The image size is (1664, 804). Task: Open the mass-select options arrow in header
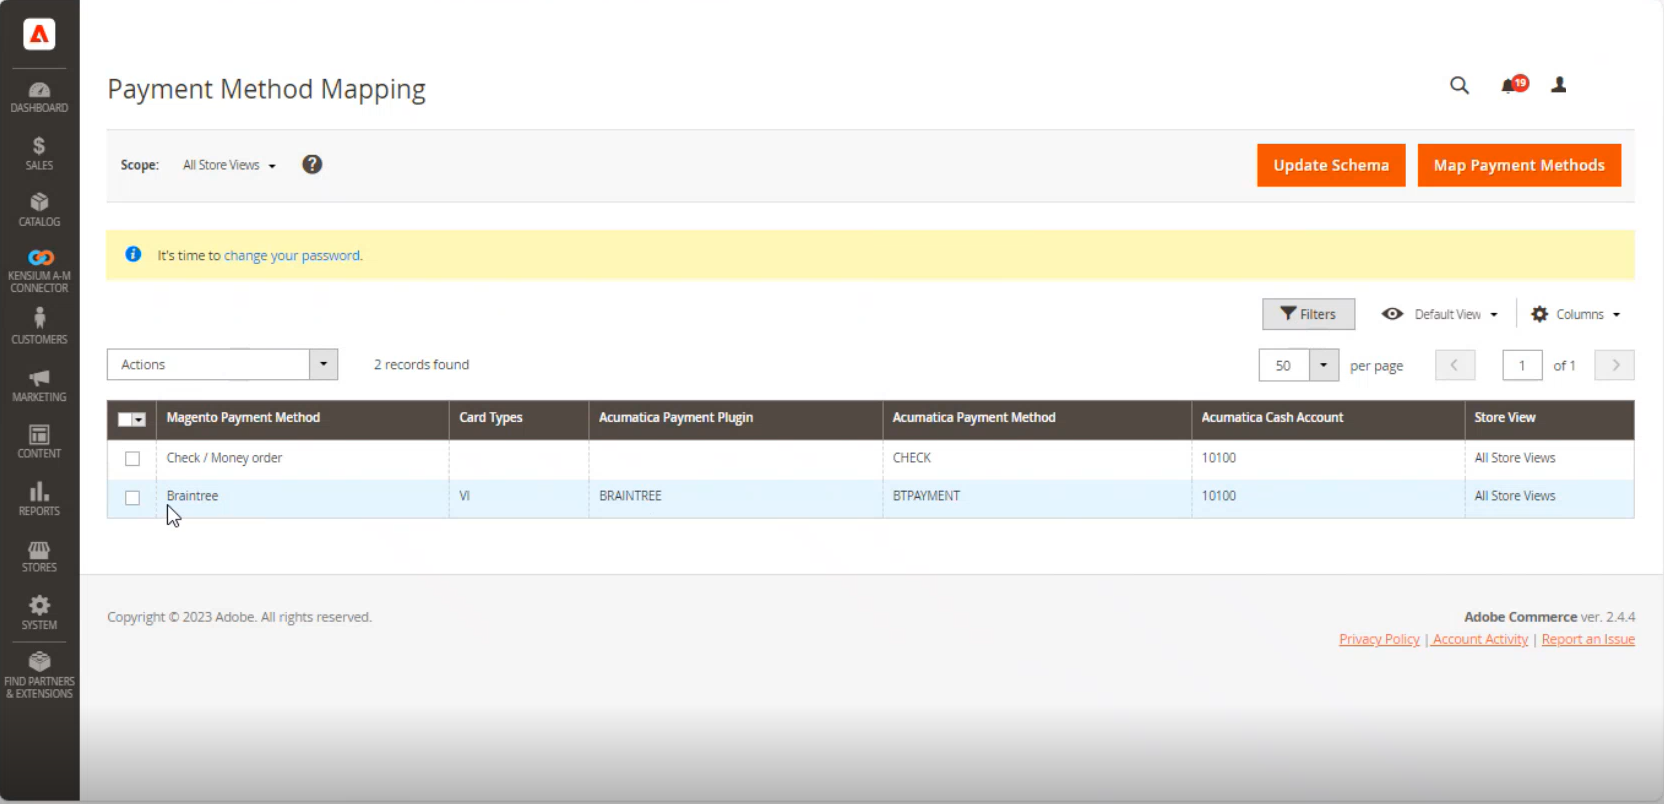click(139, 419)
